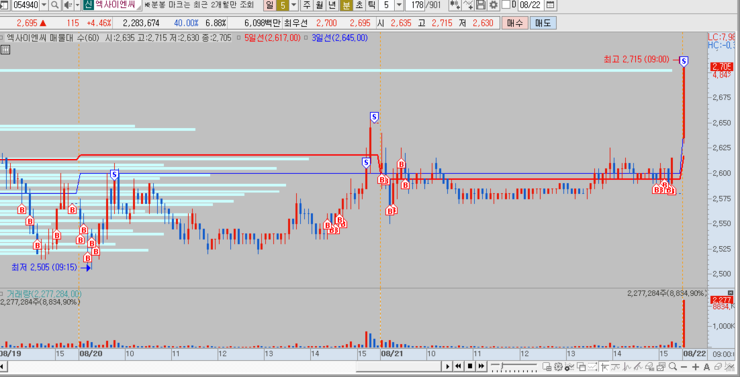Click the 2,705 current price tag on axis
Image resolution: width=740 pixels, height=377 pixels.
click(x=722, y=67)
